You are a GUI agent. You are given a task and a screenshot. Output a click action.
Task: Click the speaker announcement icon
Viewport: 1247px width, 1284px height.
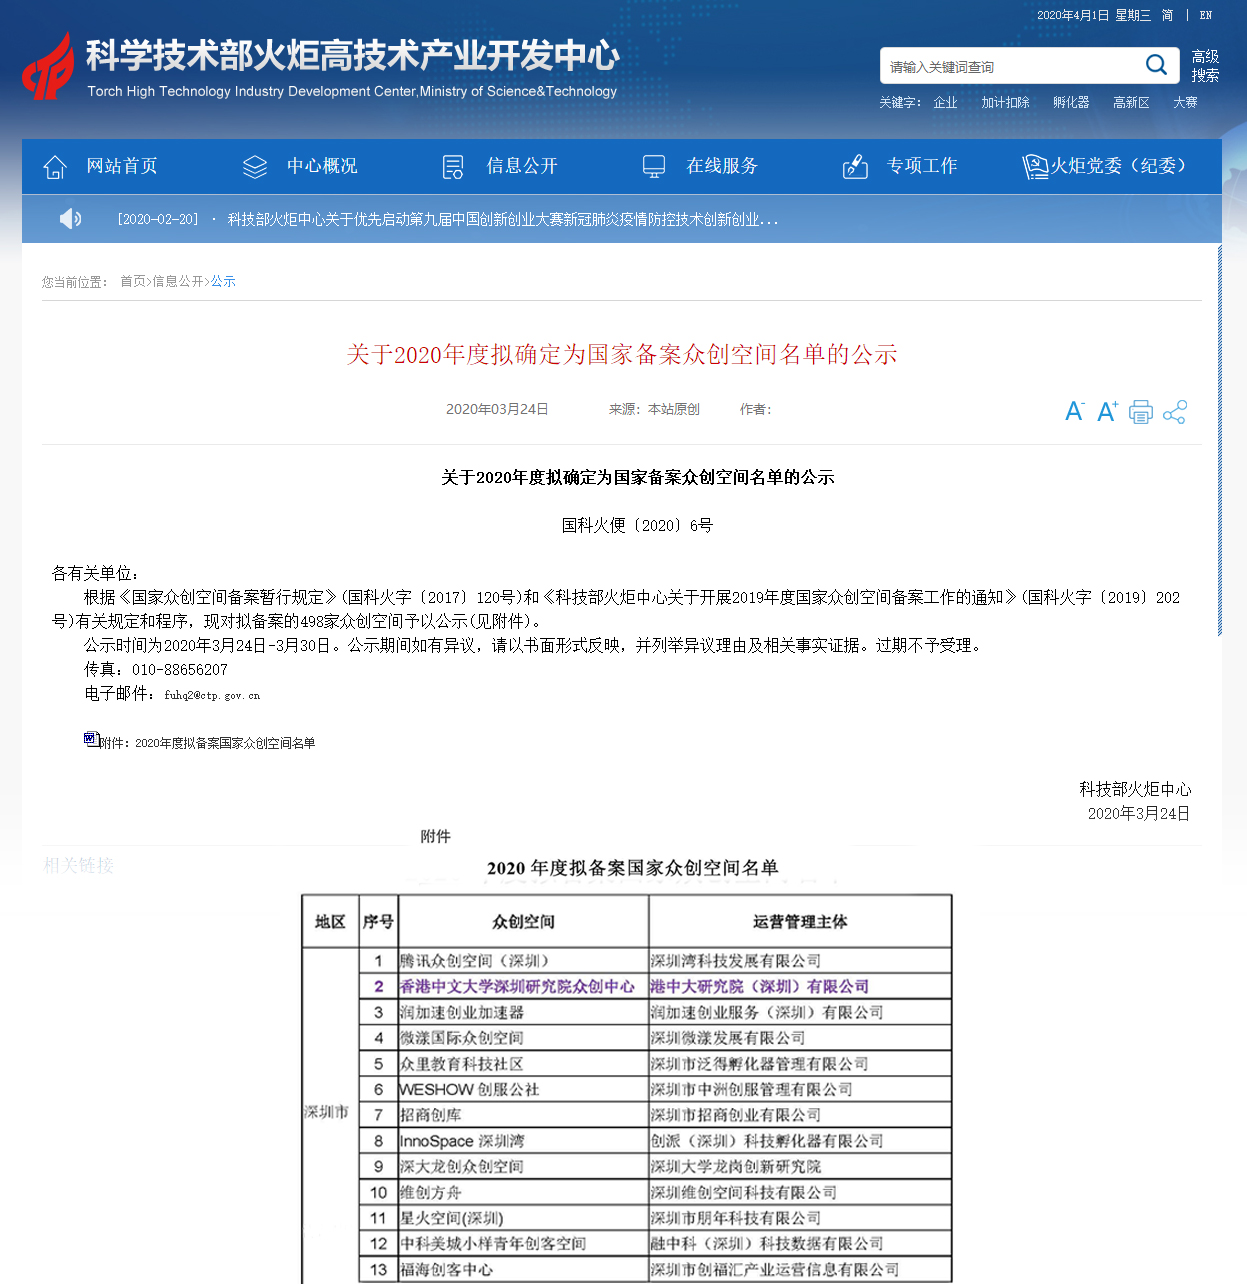[70, 219]
